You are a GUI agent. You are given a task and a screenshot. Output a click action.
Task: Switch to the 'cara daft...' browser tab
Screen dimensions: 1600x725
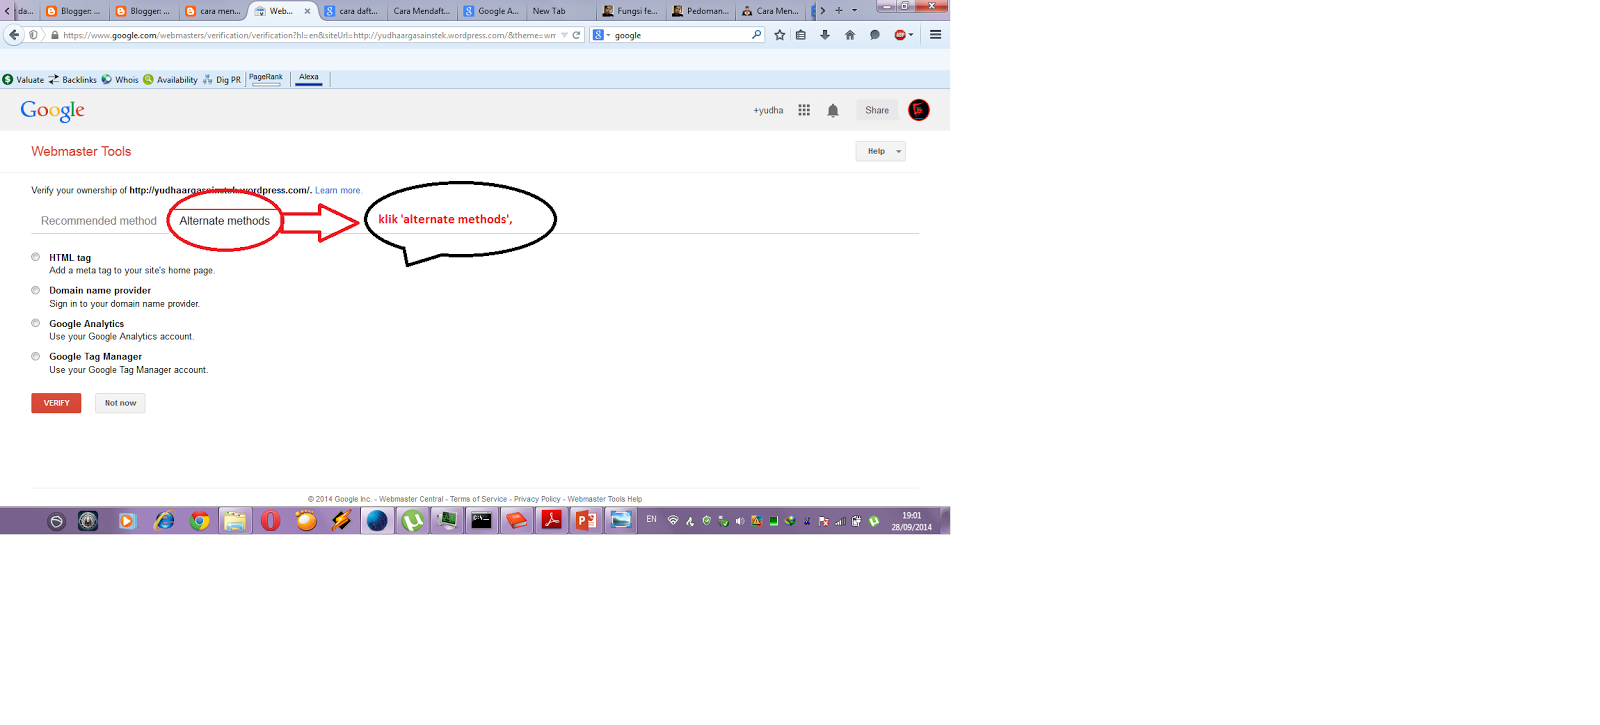[x=352, y=11]
